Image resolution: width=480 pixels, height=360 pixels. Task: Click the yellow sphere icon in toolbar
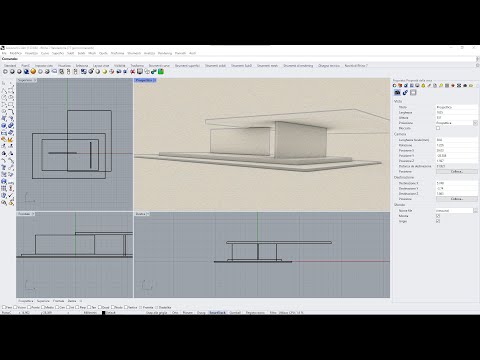(x=105, y=71)
